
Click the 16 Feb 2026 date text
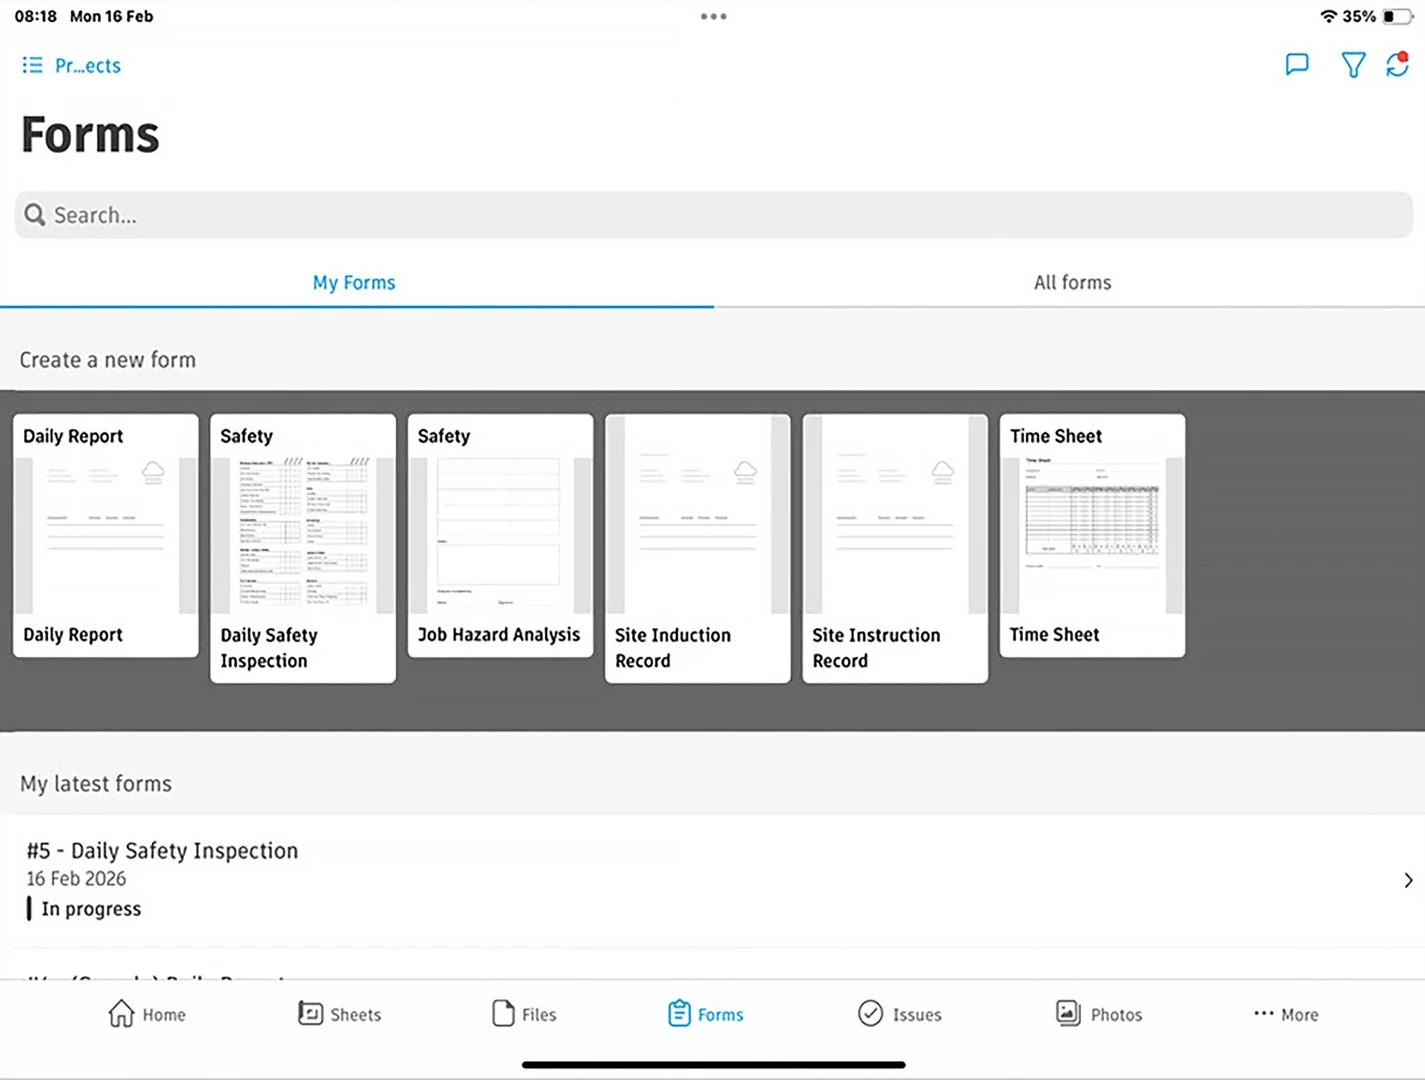[76, 879]
